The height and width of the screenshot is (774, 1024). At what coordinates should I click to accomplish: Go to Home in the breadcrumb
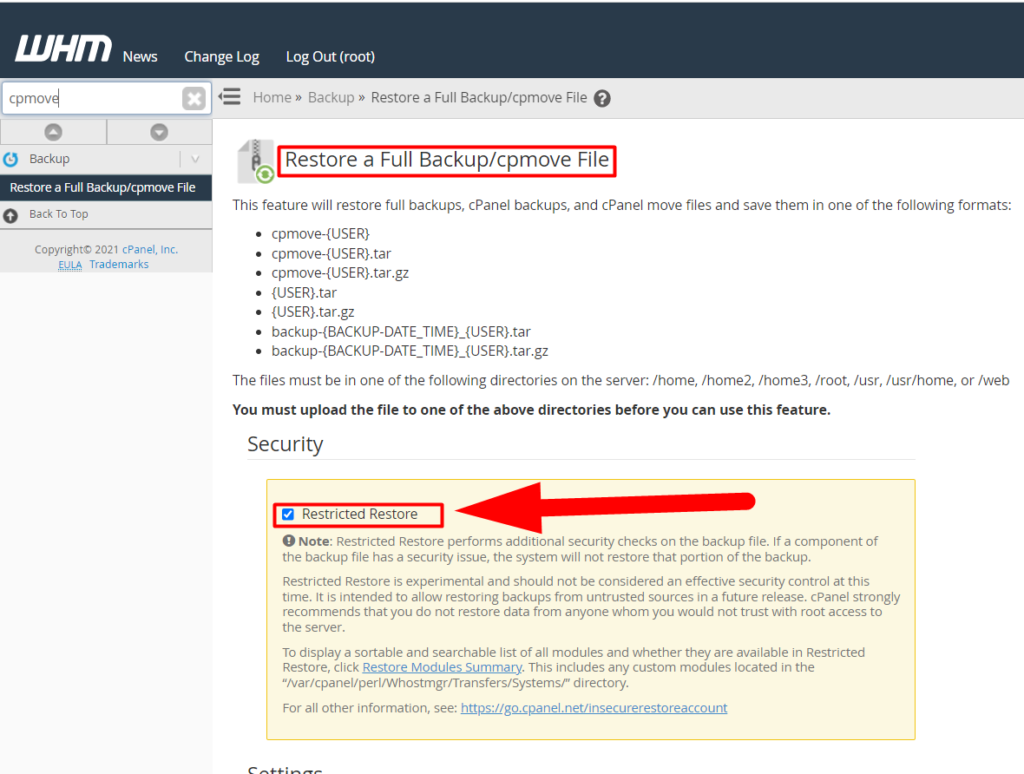pos(272,97)
